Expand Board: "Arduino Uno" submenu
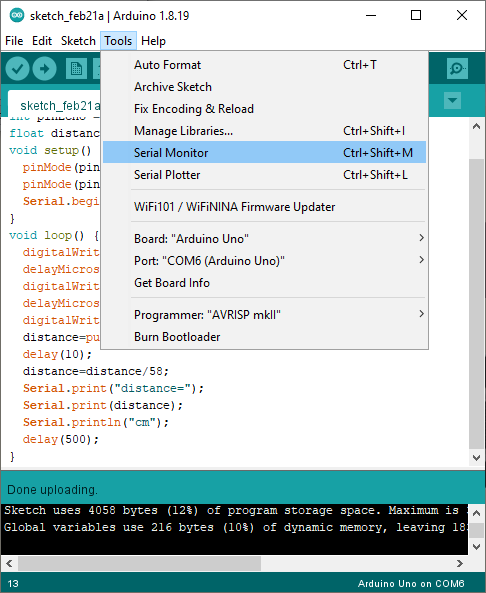 264,239
